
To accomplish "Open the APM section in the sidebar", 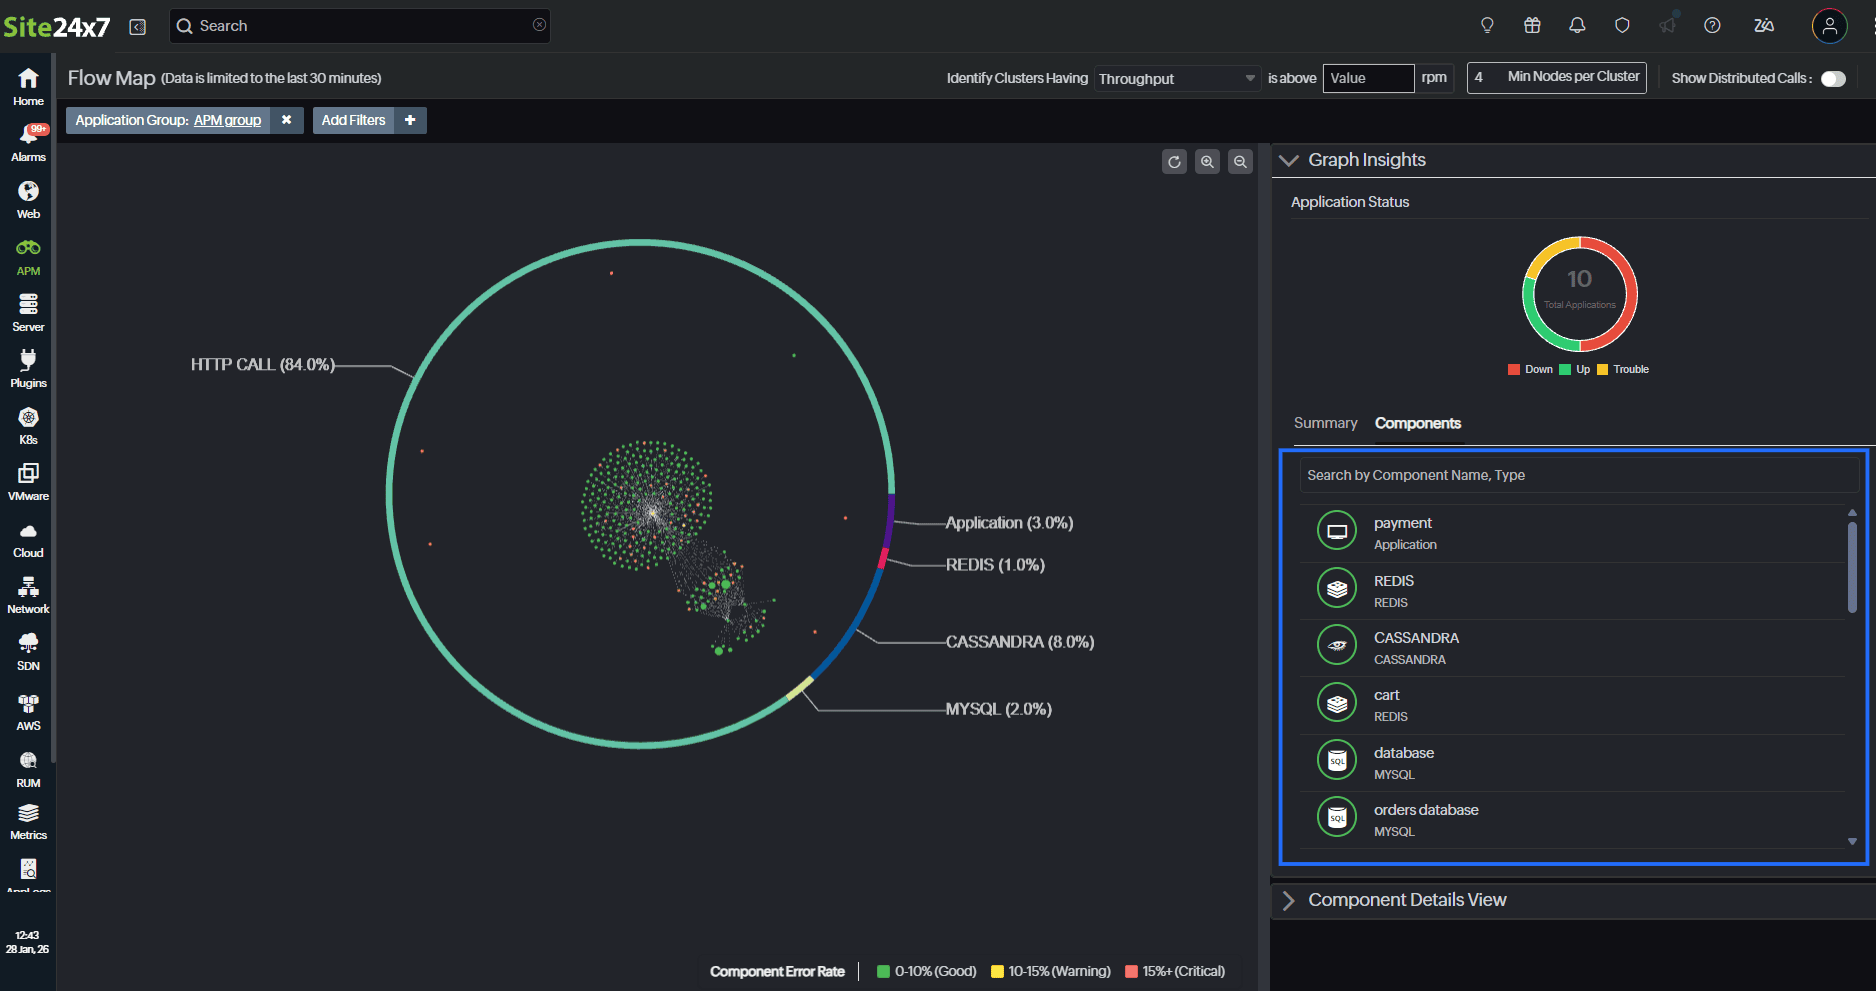I will (27, 256).
